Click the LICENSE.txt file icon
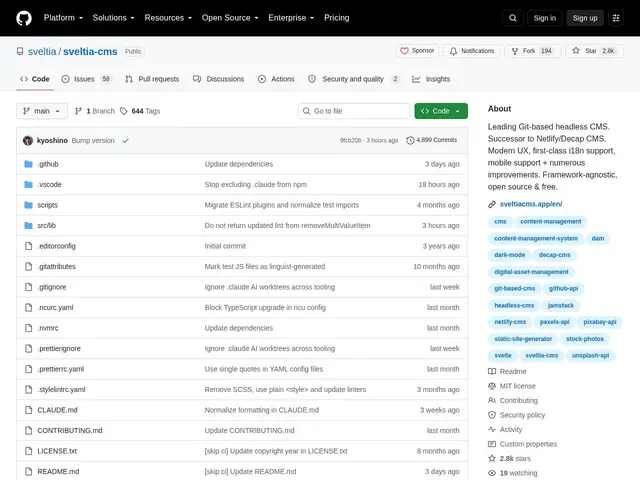The height and width of the screenshot is (480, 640). click(28, 451)
